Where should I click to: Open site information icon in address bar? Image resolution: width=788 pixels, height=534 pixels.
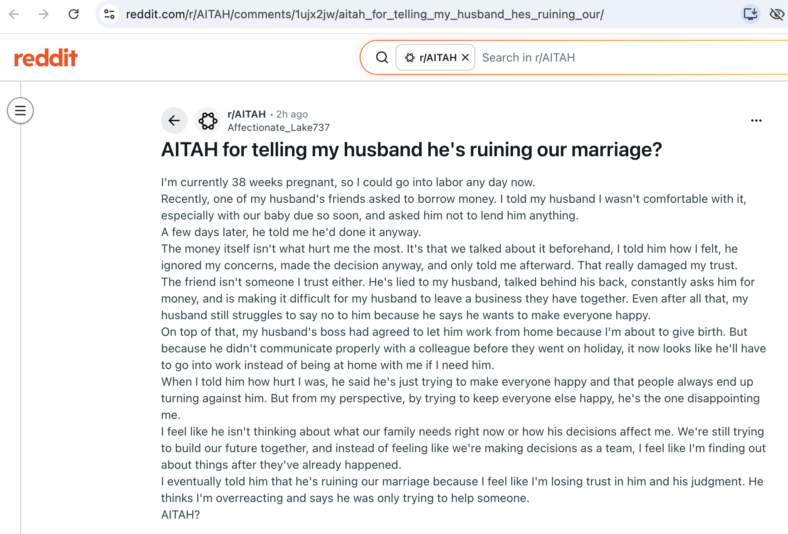pyautogui.click(x=110, y=14)
